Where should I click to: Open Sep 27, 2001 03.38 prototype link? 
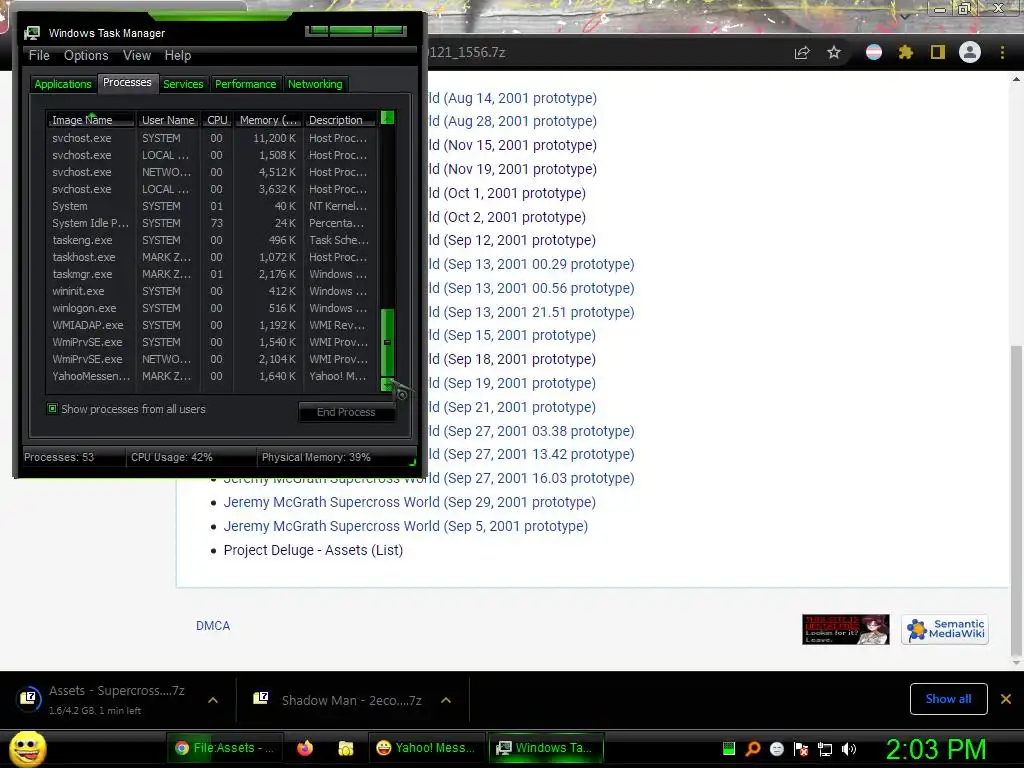[x=532, y=431]
